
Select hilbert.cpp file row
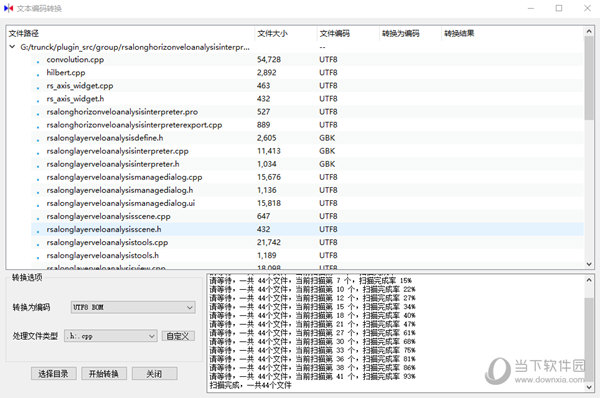307,73
